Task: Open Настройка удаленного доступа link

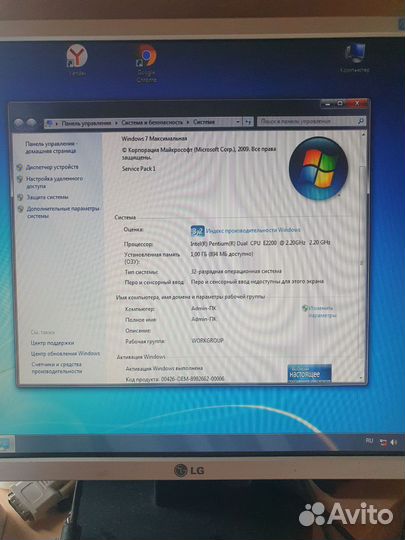Action: [x=54, y=183]
